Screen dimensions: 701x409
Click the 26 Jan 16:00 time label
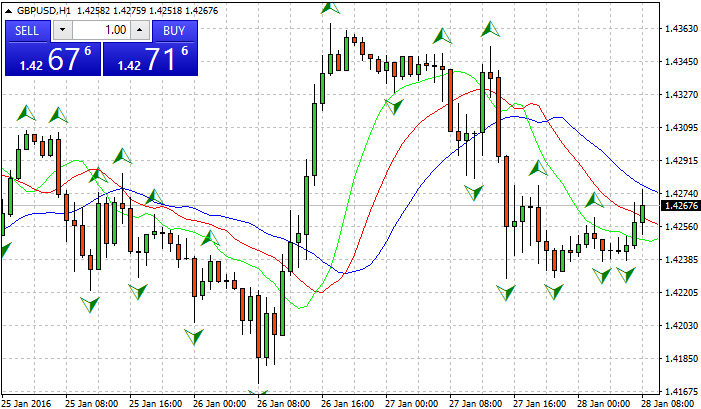pos(348,404)
